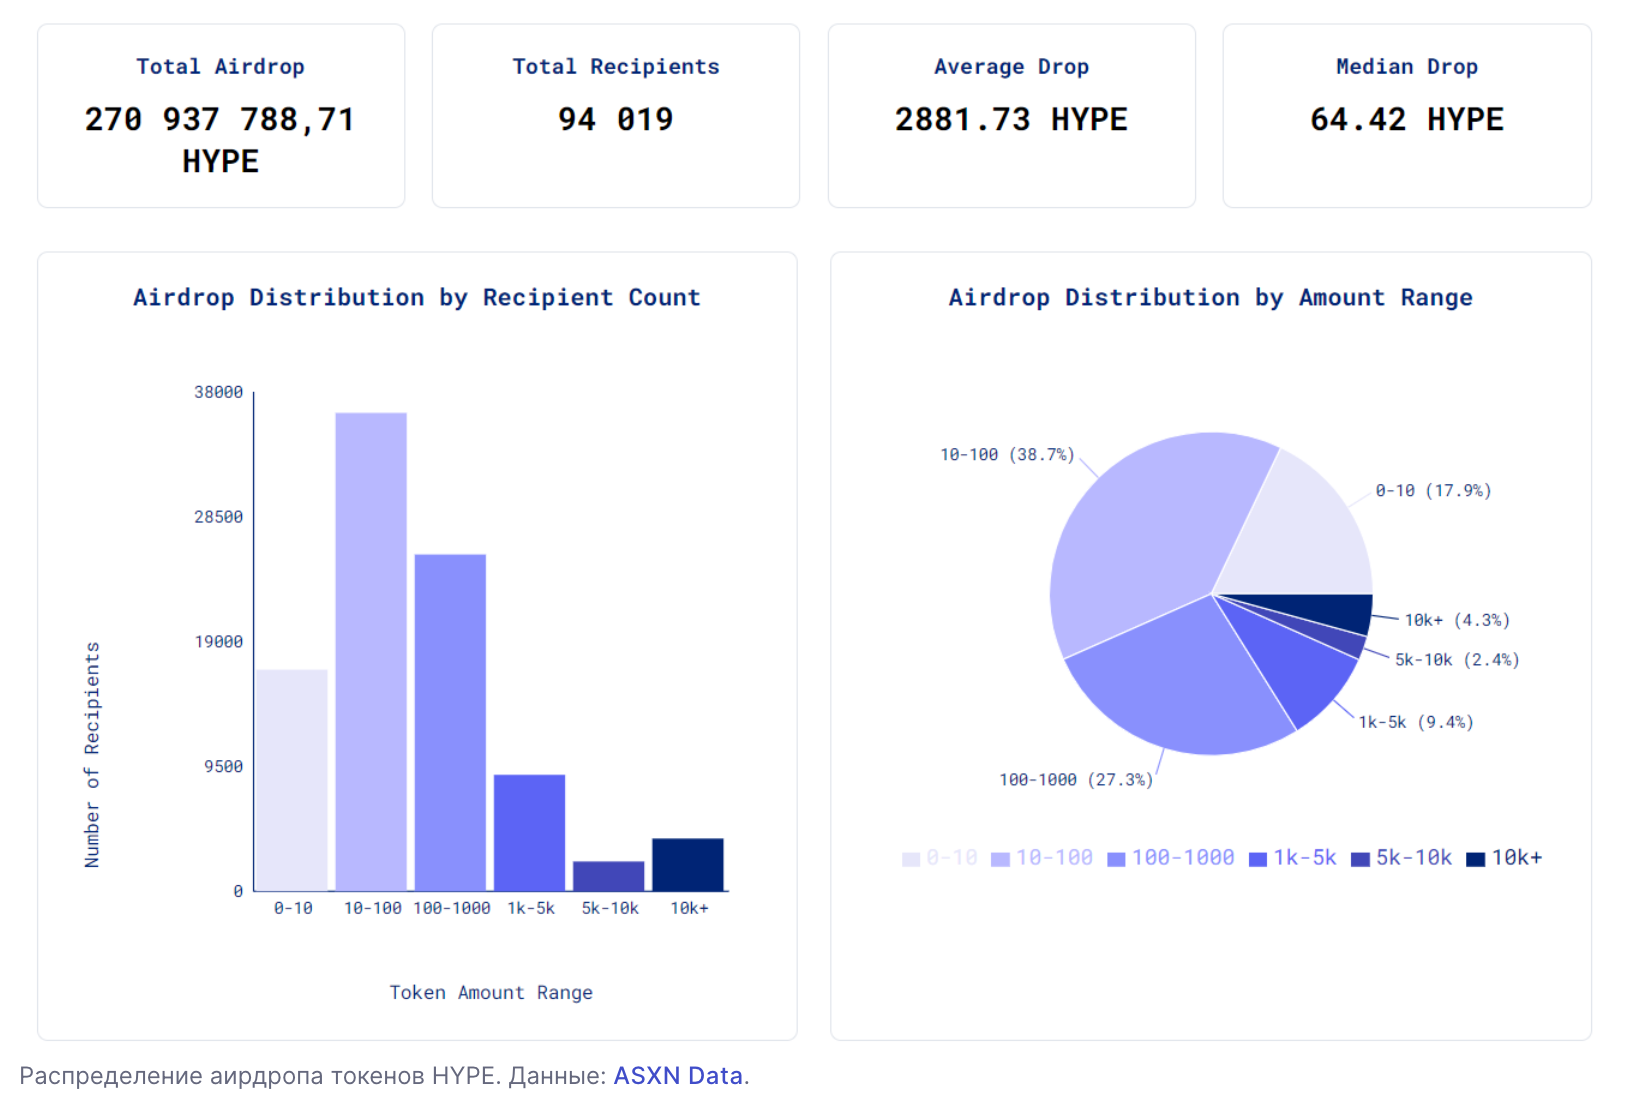This screenshot has height=1120, width=1636.
Task: Click the Median Drop card title
Action: tap(1407, 67)
